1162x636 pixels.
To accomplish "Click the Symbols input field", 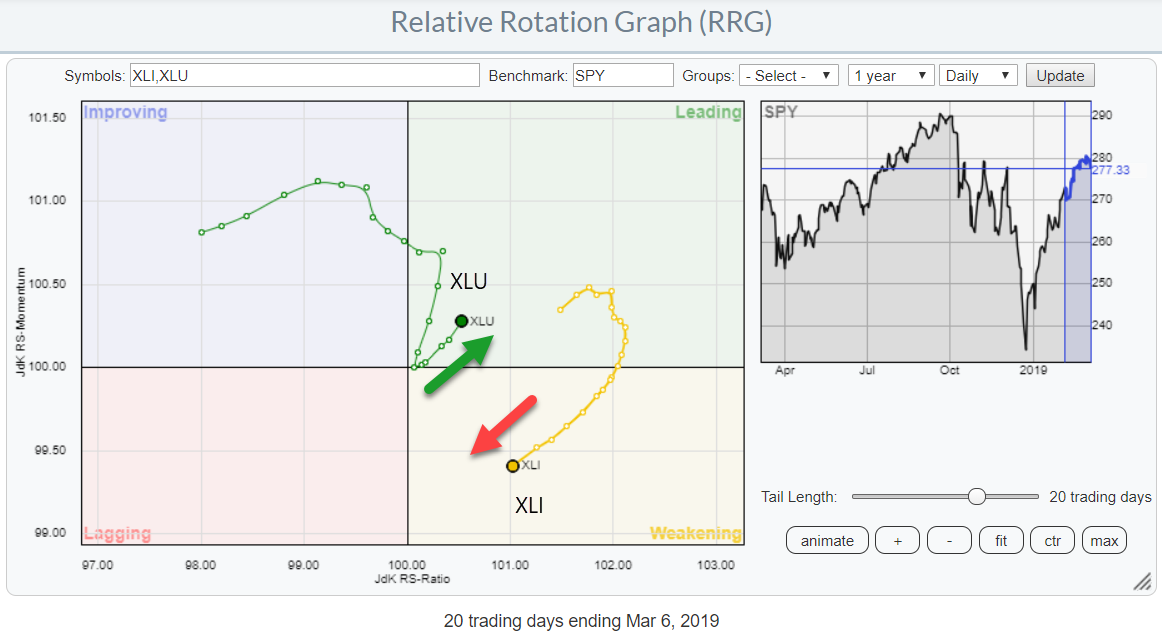I will 304,76.
